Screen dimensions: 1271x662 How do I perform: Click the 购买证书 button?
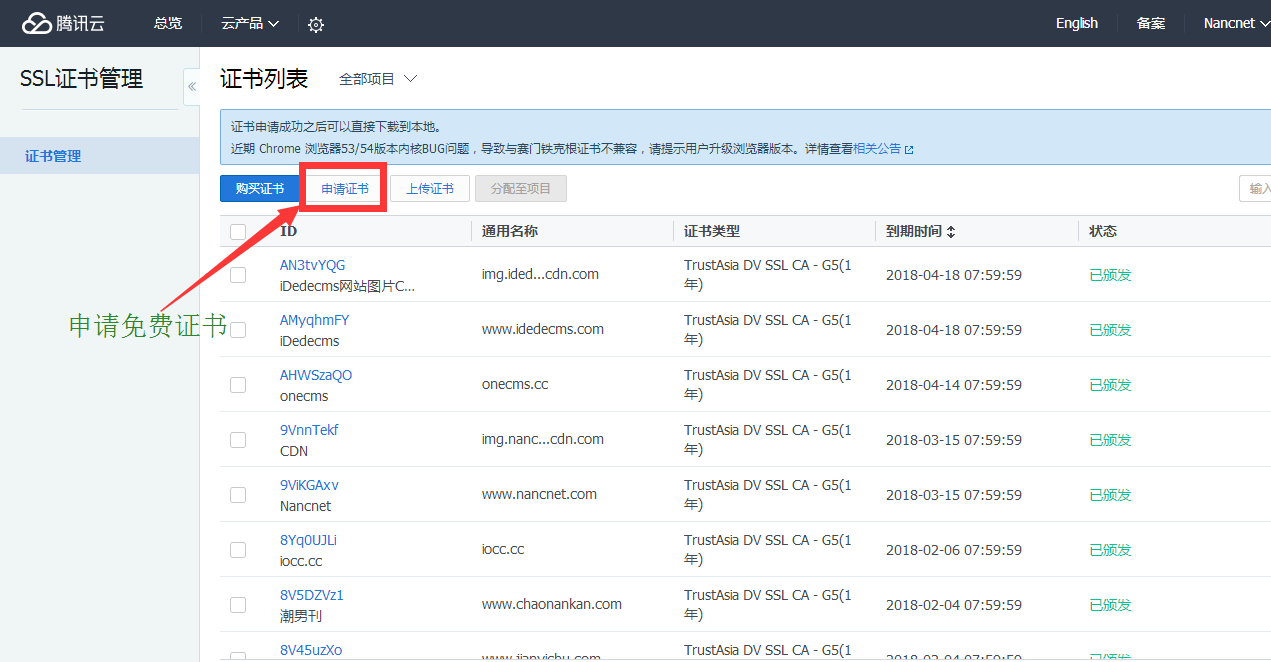(260, 189)
